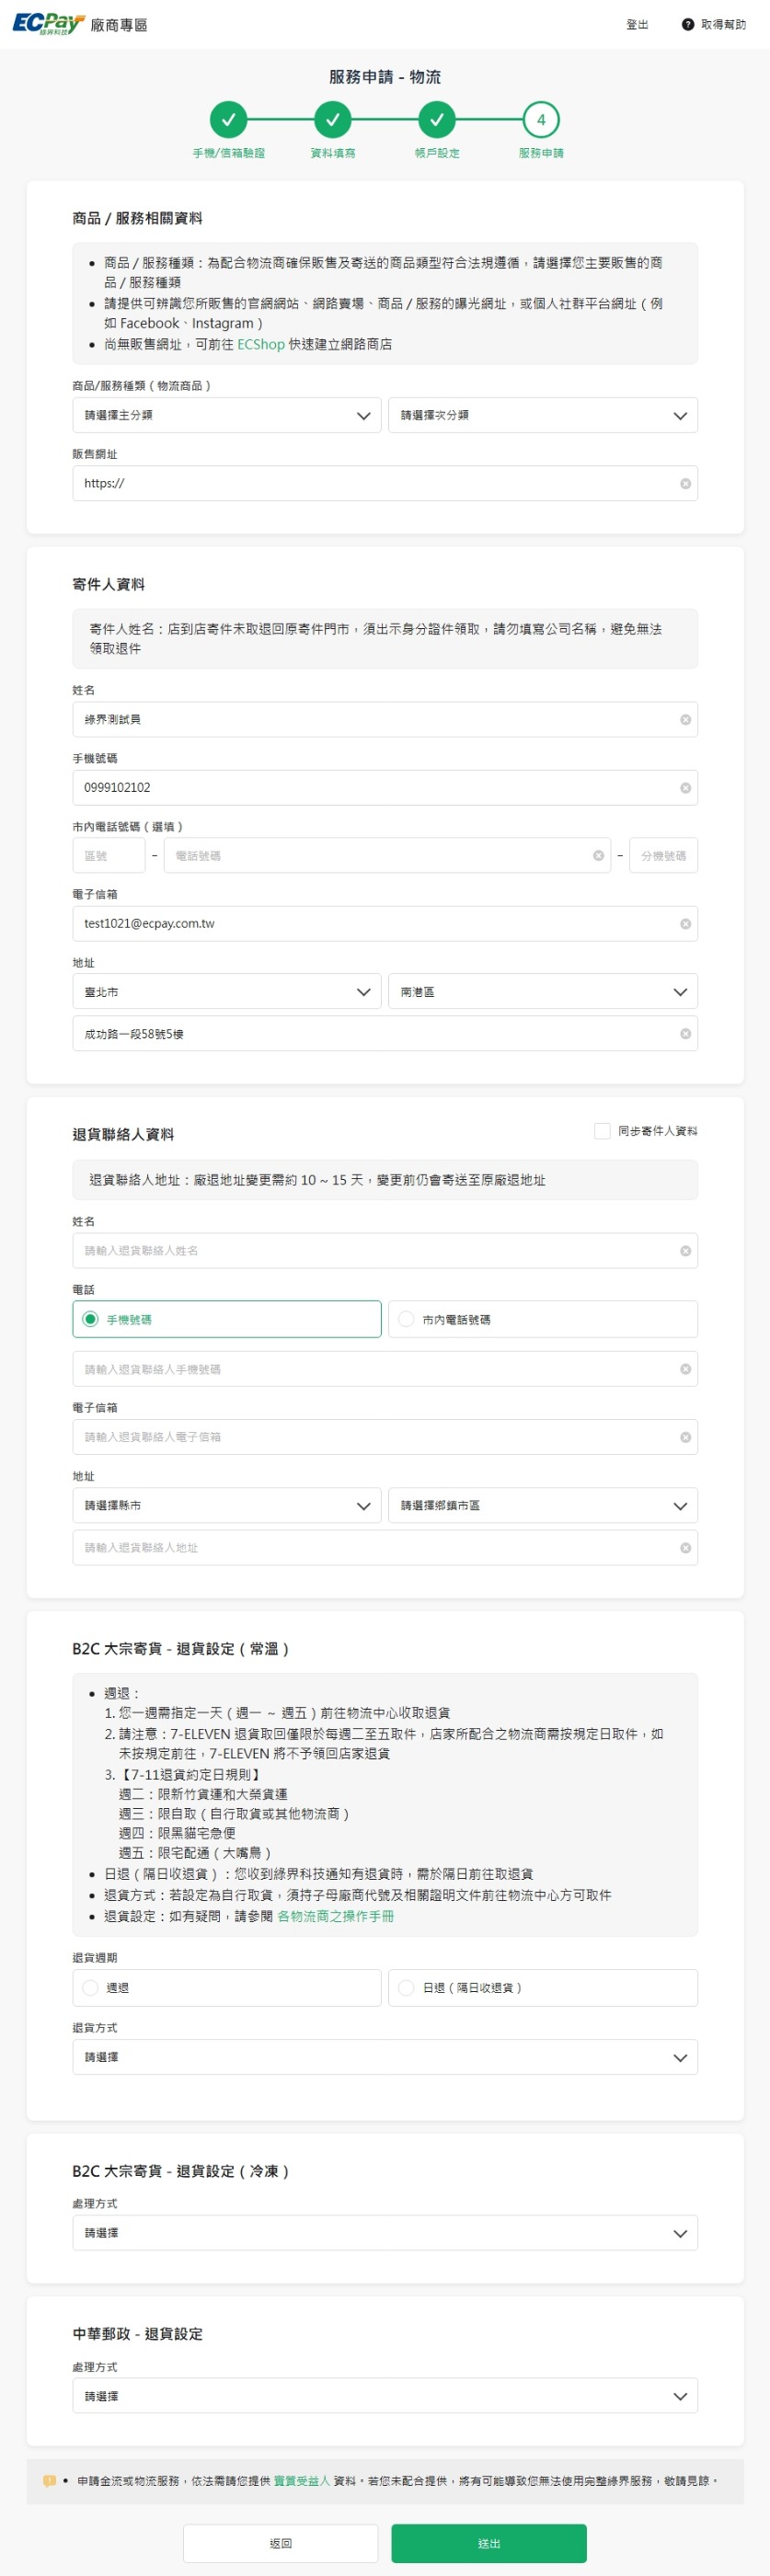Image resolution: width=770 pixels, height=2576 pixels.
Task: Click the completed step one checkmark icon
Action: click(x=228, y=120)
